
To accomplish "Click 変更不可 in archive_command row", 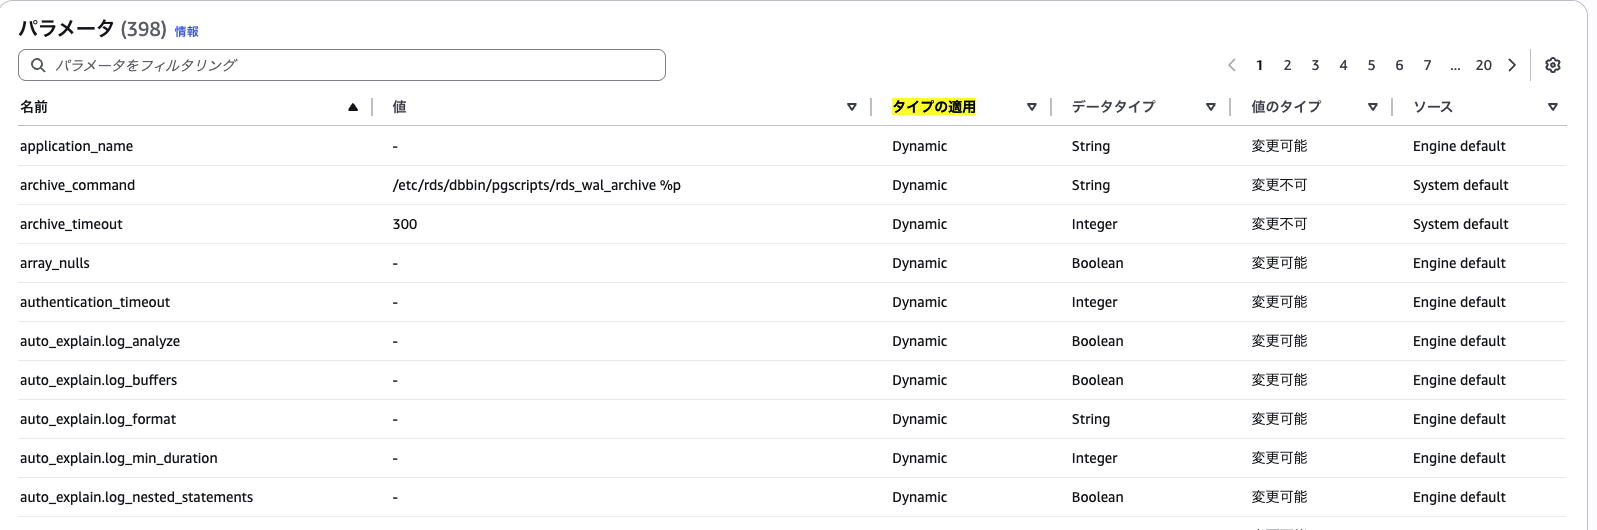I will point(1279,185).
